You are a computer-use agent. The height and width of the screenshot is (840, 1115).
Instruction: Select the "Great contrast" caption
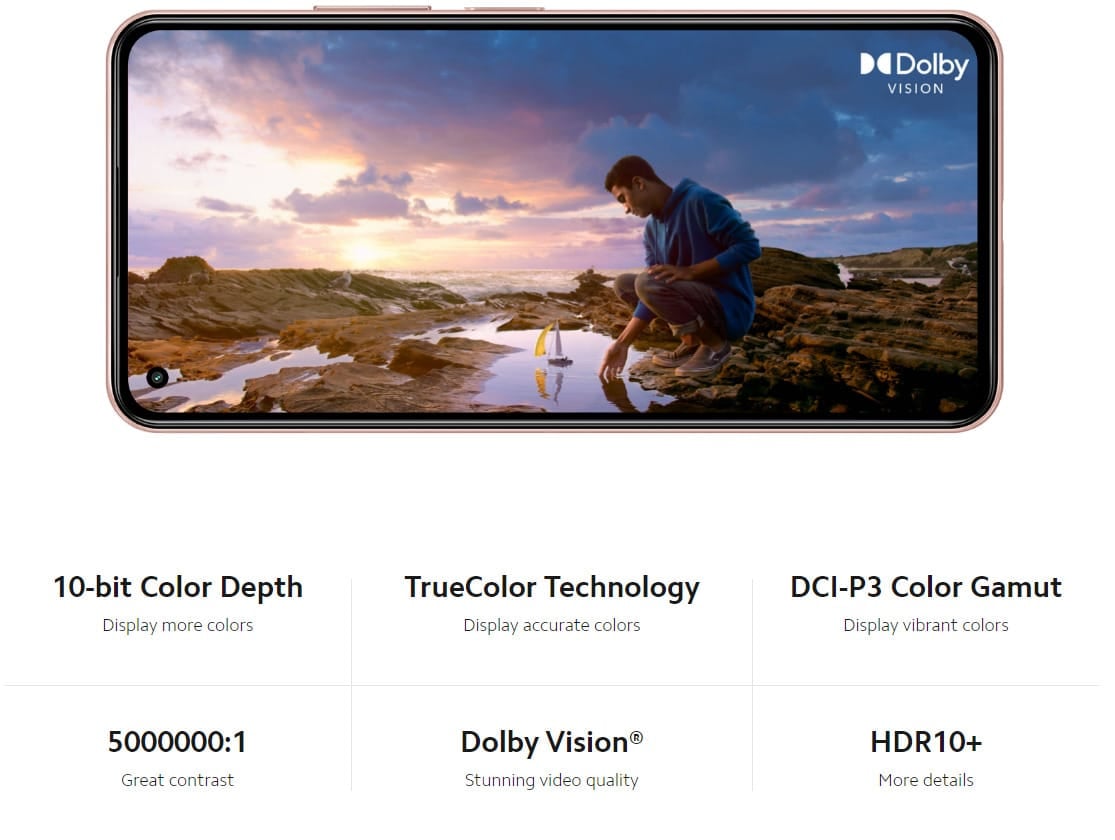point(177,780)
